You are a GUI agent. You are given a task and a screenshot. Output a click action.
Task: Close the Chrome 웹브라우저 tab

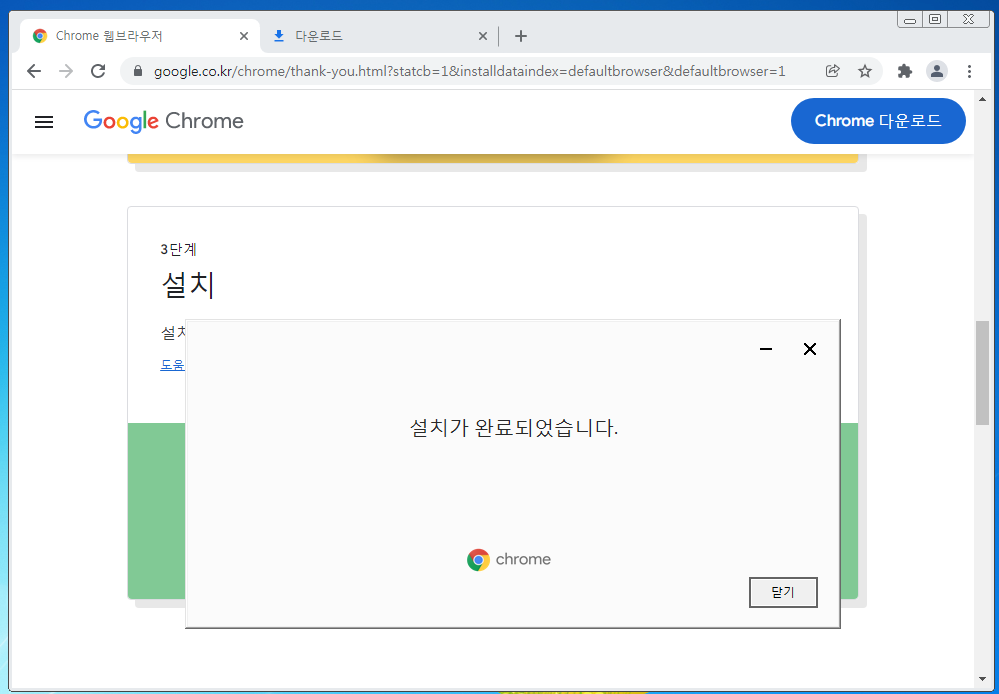point(243,36)
